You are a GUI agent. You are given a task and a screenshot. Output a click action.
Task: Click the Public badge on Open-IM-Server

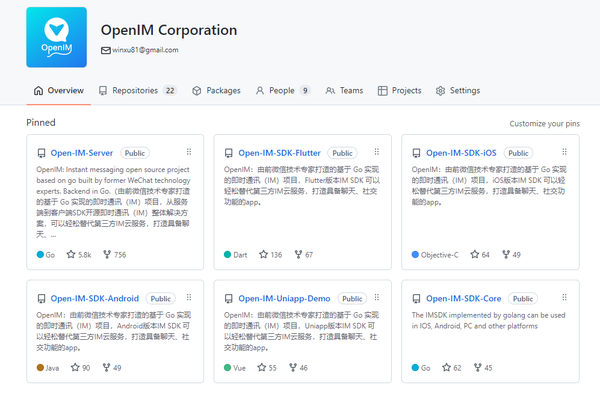[x=135, y=153]
